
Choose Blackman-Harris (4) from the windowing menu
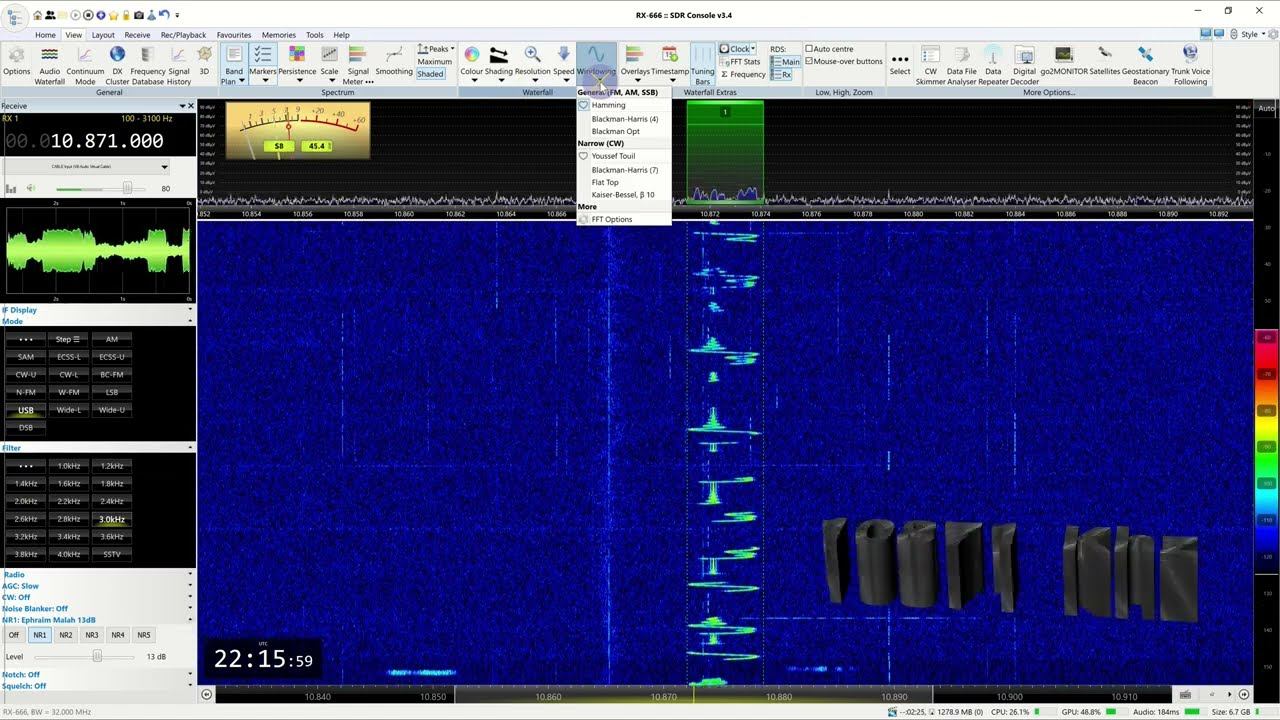click(x=624, y=119)
